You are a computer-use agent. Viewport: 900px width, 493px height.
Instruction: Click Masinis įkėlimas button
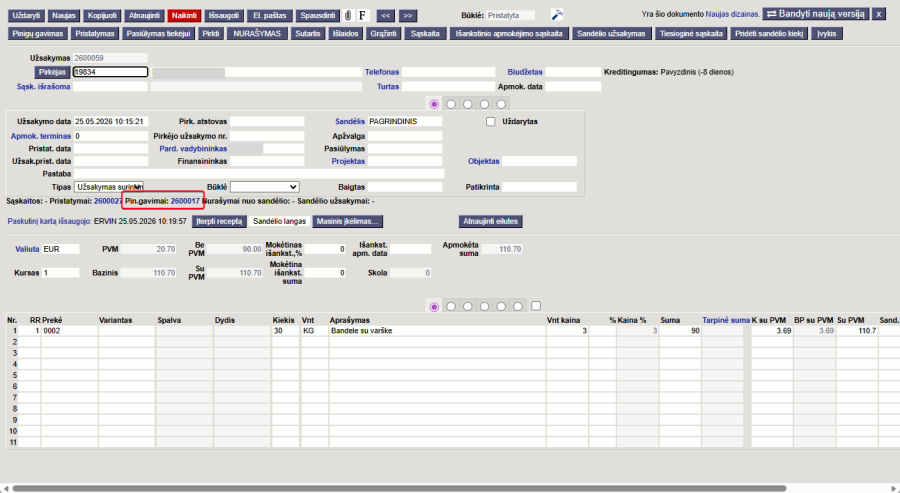(x=347, y=222)
